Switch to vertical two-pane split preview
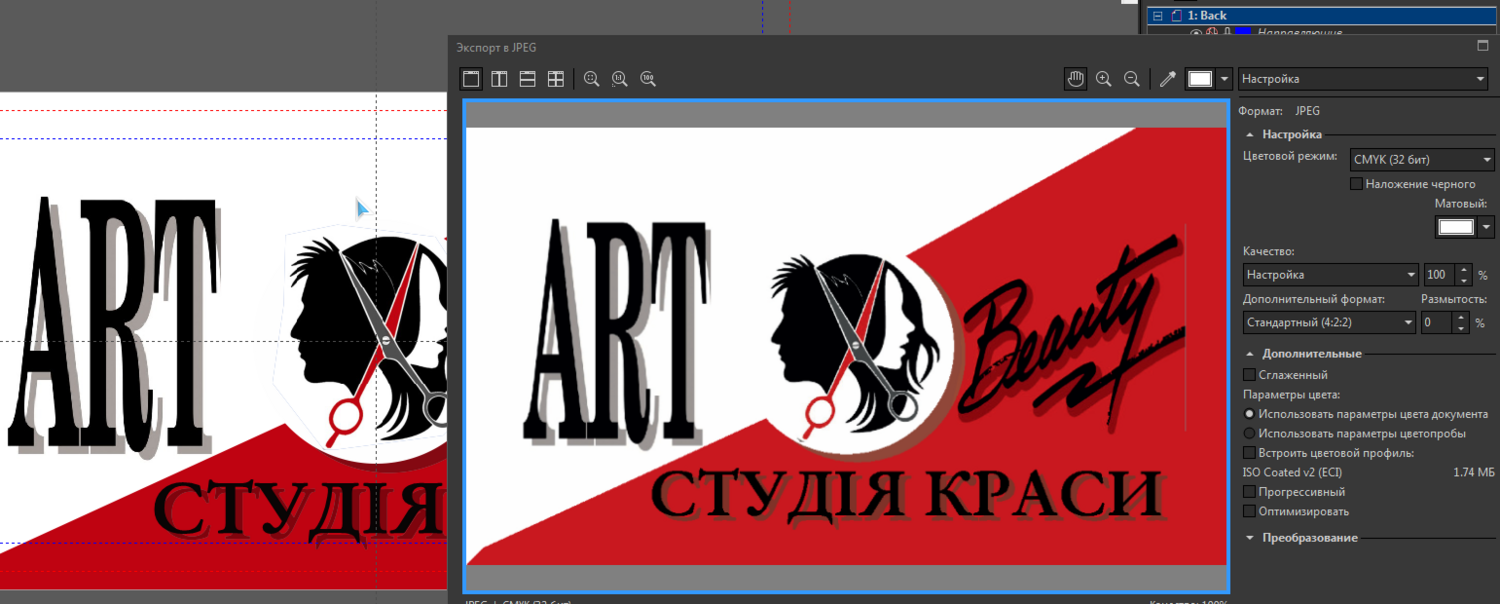The image size is (1500, 604). pyautogui.click(x=499, y=78)
